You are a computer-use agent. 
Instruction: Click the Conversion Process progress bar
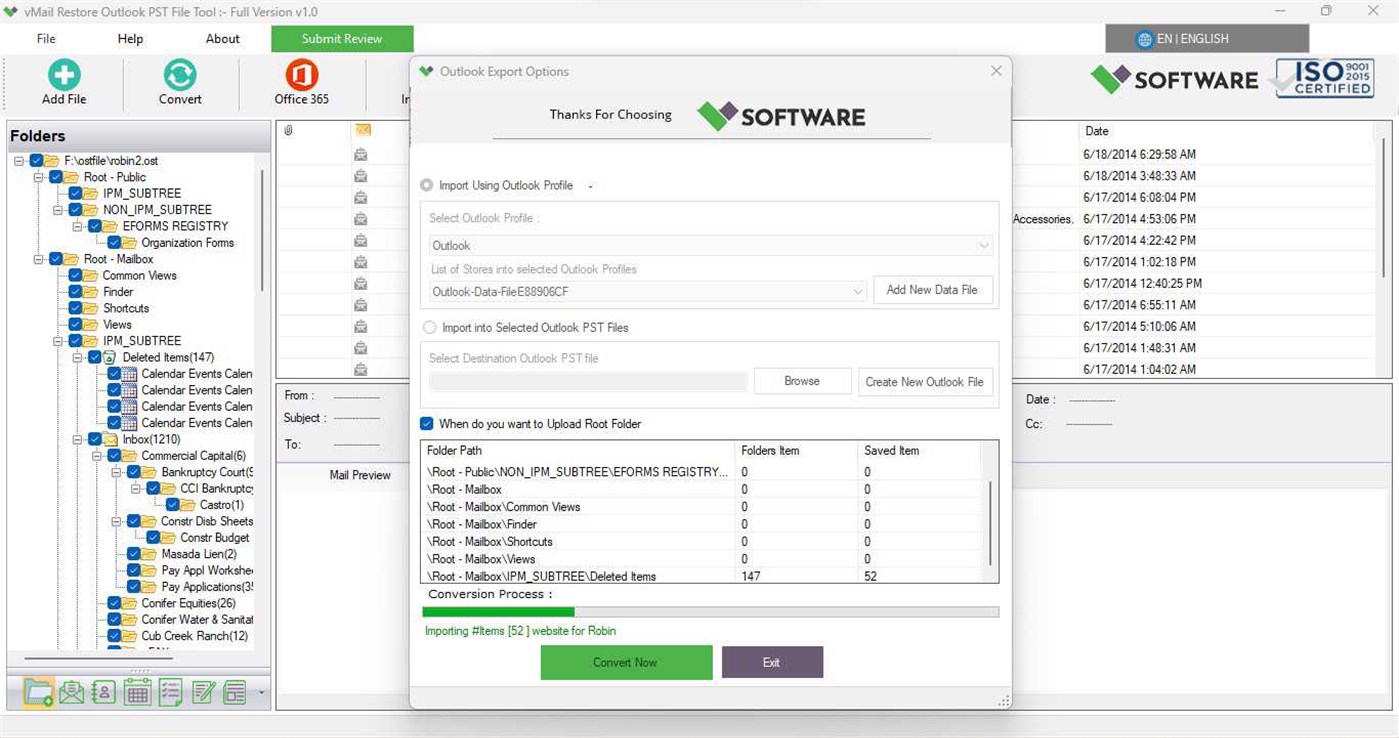(x=709, y=611)
